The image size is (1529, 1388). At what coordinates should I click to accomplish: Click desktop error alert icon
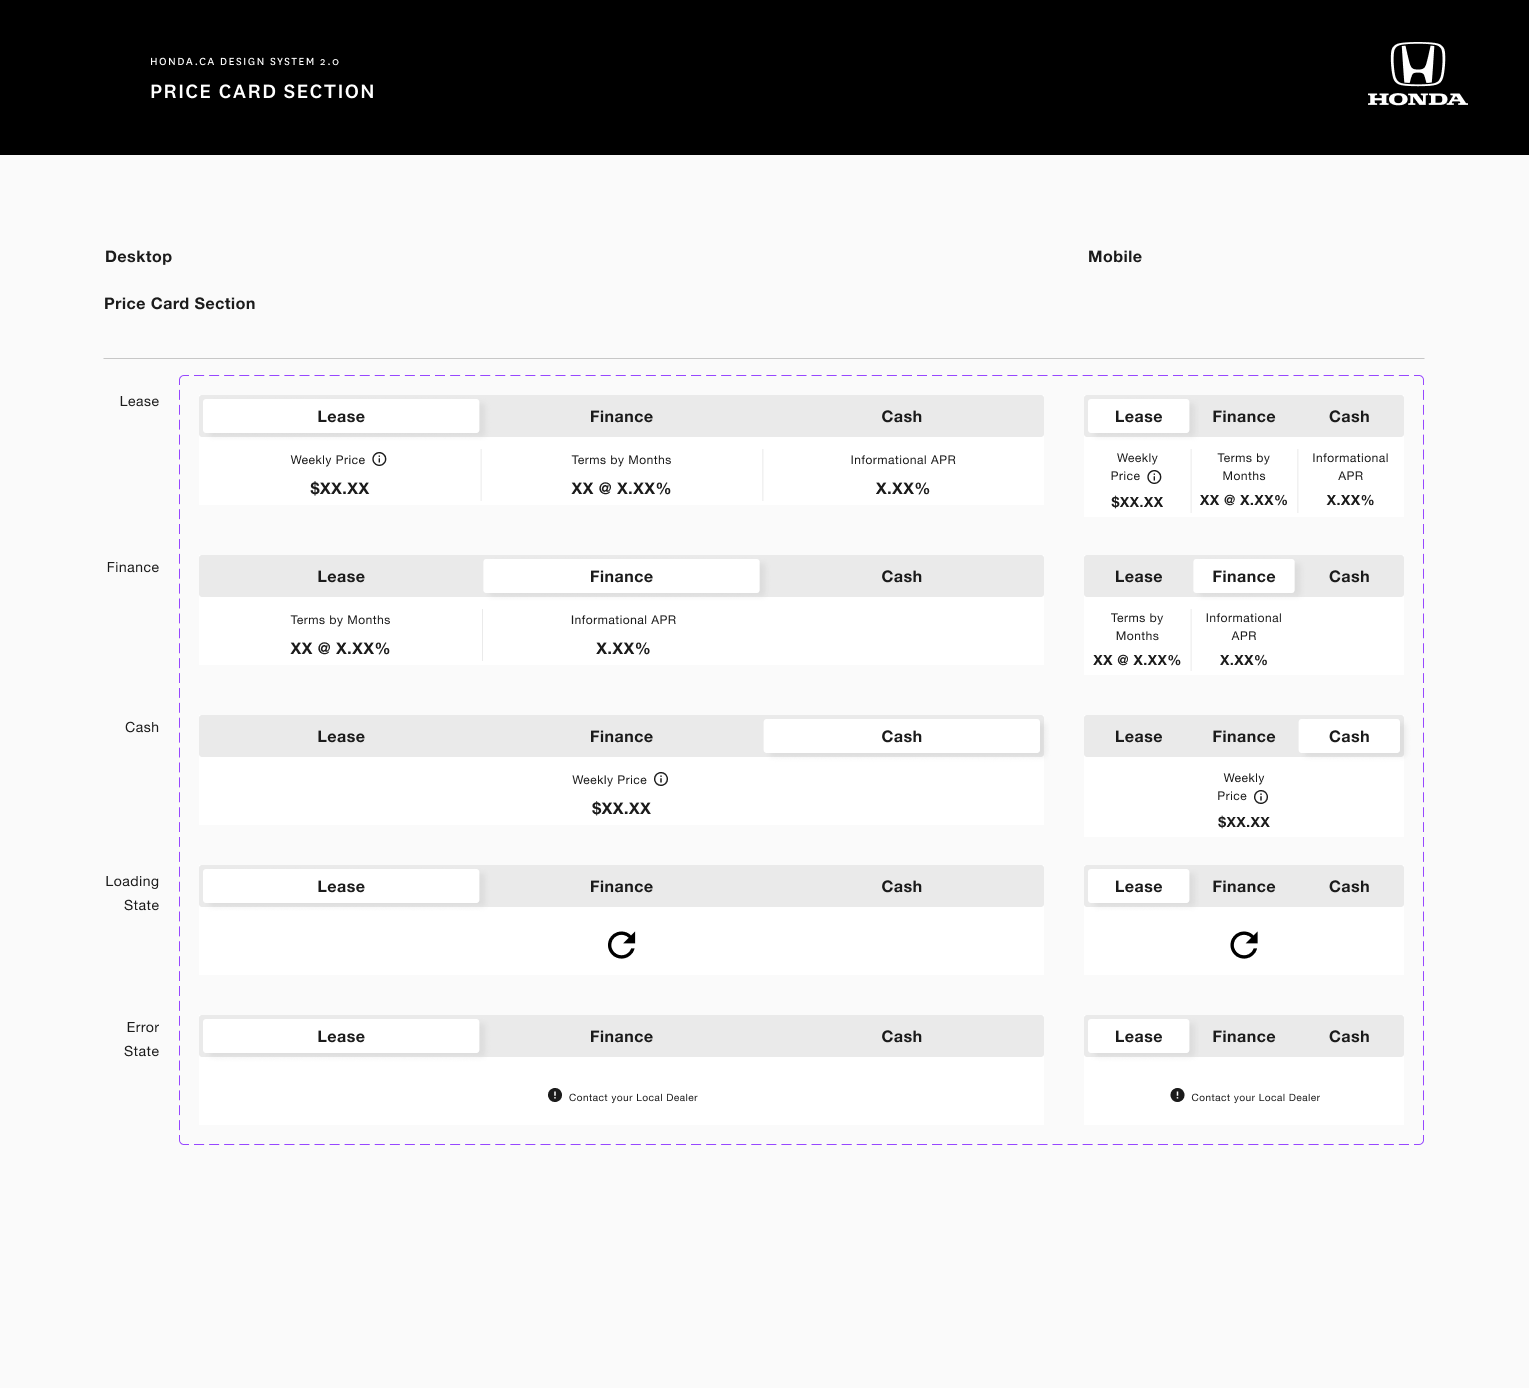click(x=555, y=1095)
